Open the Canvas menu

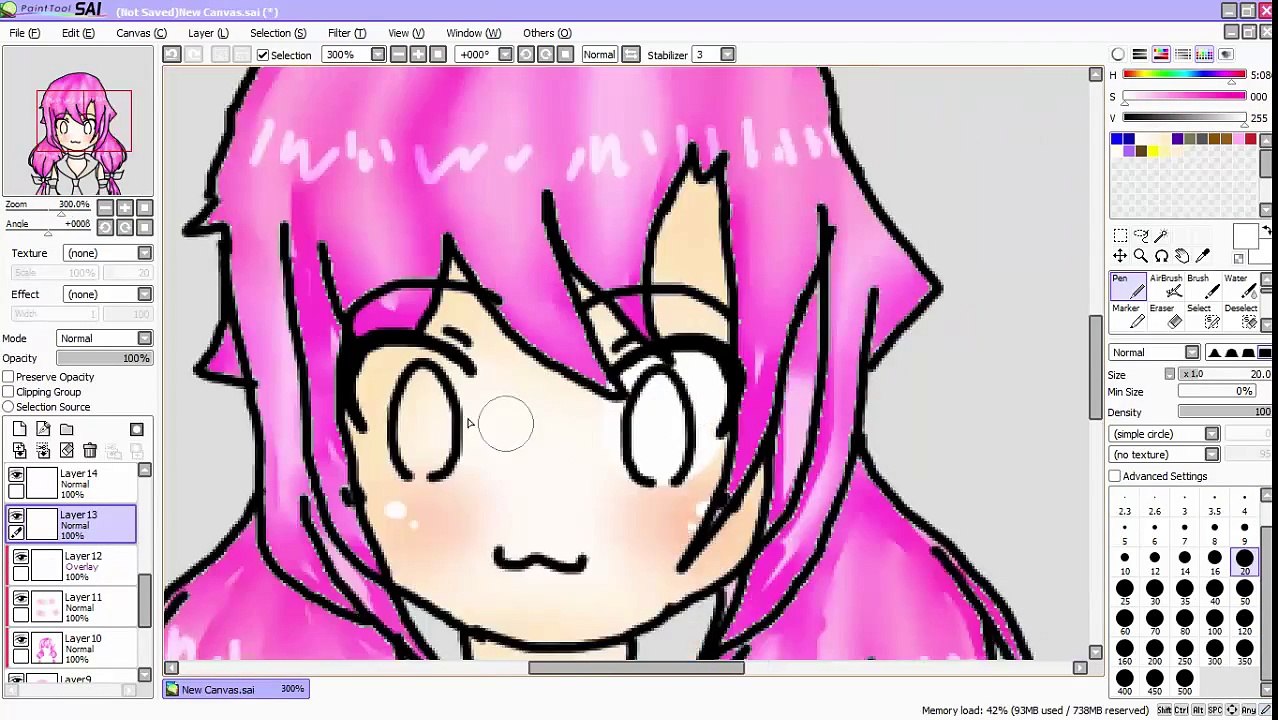click(141, 33)
